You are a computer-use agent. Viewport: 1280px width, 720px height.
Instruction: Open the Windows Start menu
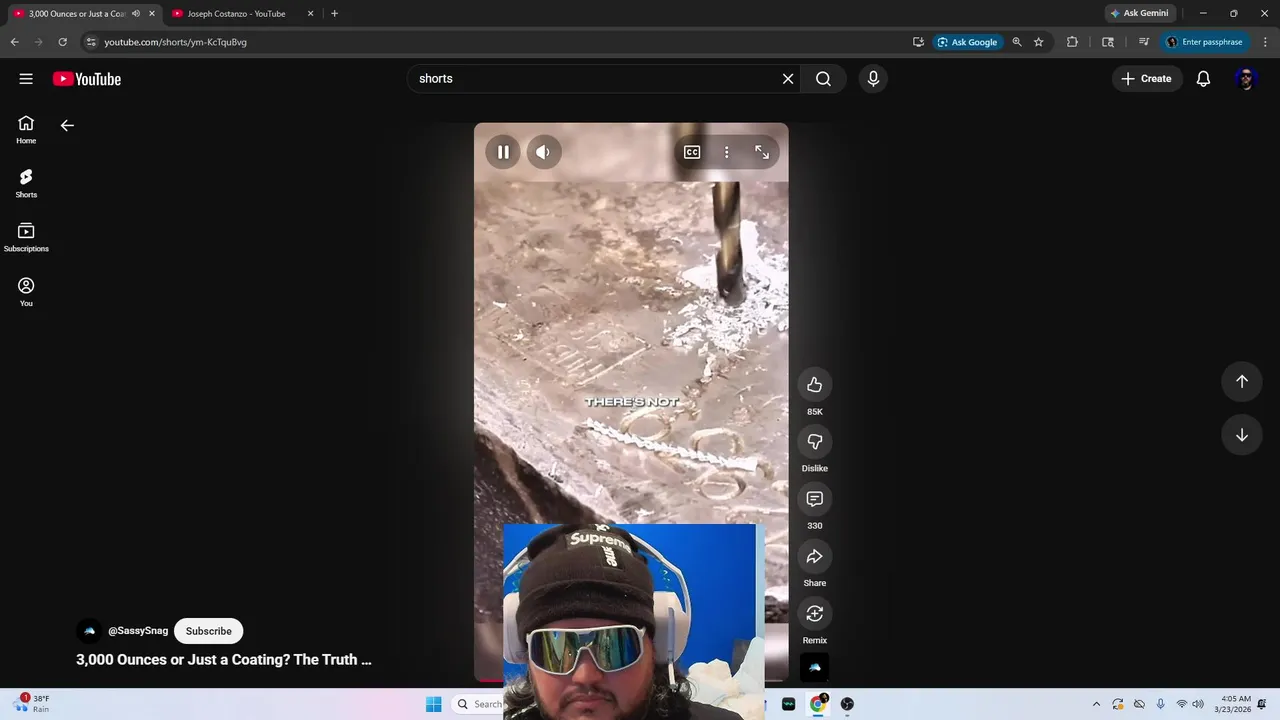(433, 704)
